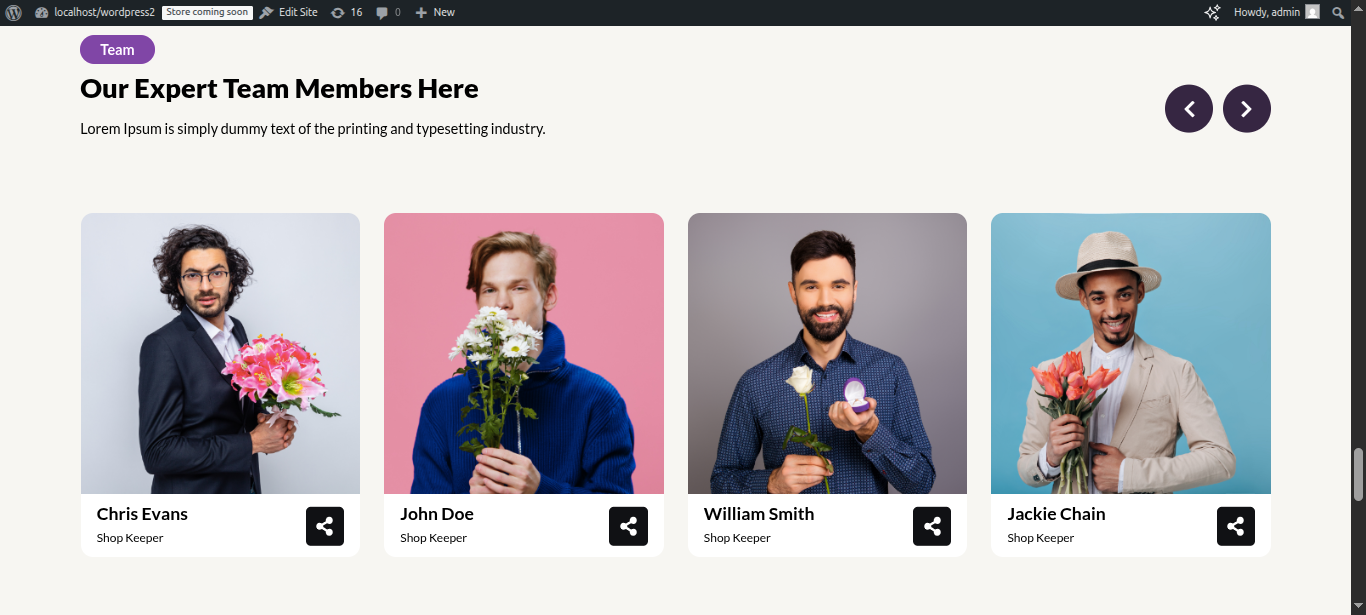Click John Doe share icon
This screenshot has height=615, width=1366.
tap(628, 526)
